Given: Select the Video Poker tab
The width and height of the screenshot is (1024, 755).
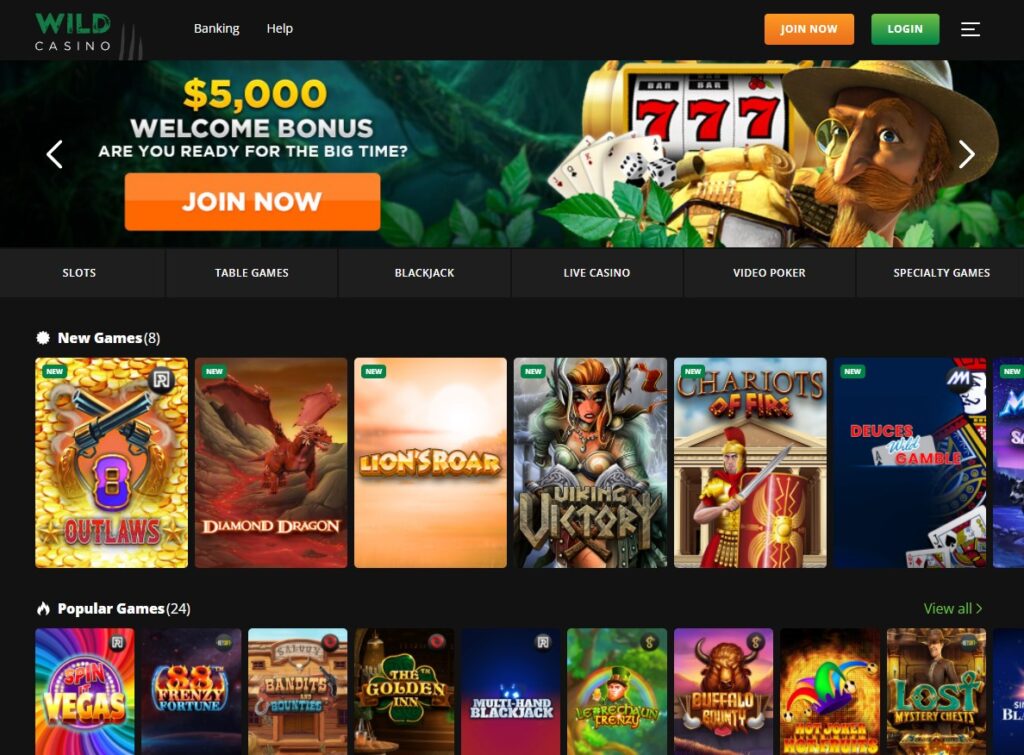Looking at the screenshot, I should click(x=769, y=272).
